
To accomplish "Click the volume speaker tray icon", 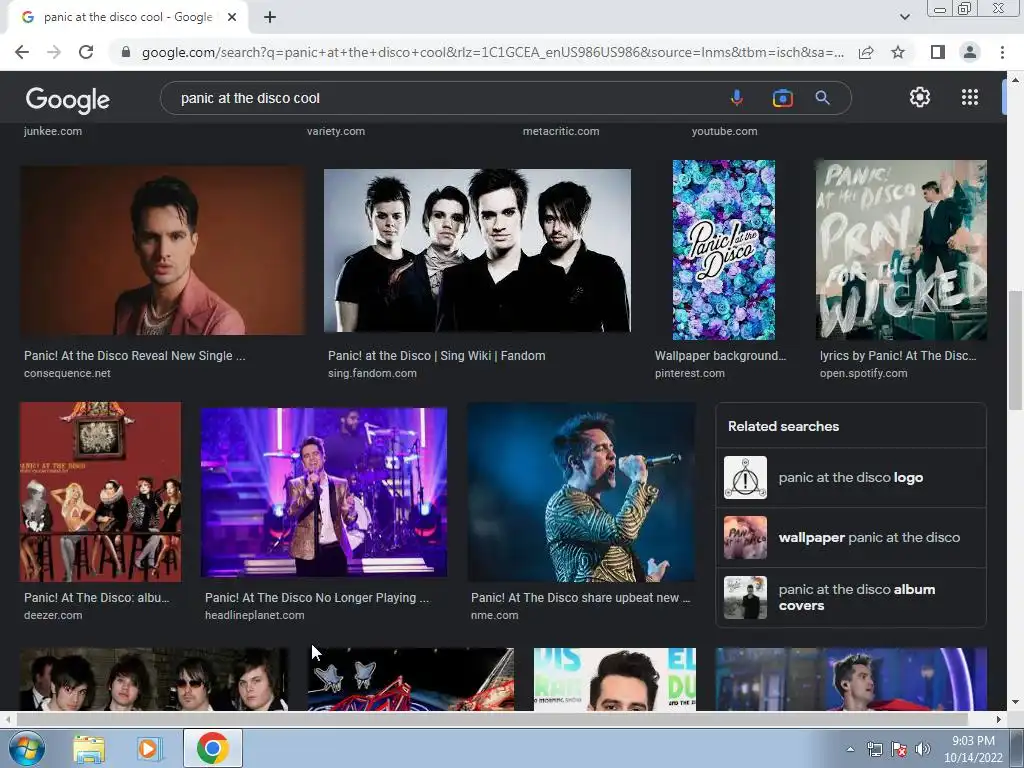I will [x=923, y=749].
